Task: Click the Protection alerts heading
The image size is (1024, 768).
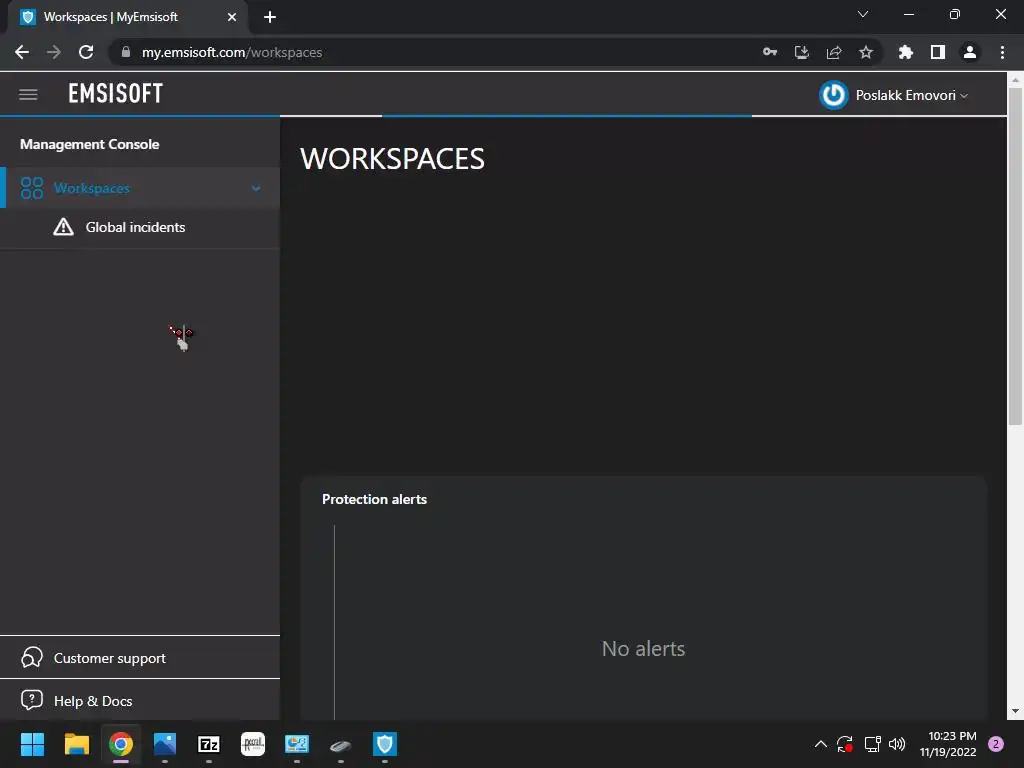Action: [x=374, y=499]
